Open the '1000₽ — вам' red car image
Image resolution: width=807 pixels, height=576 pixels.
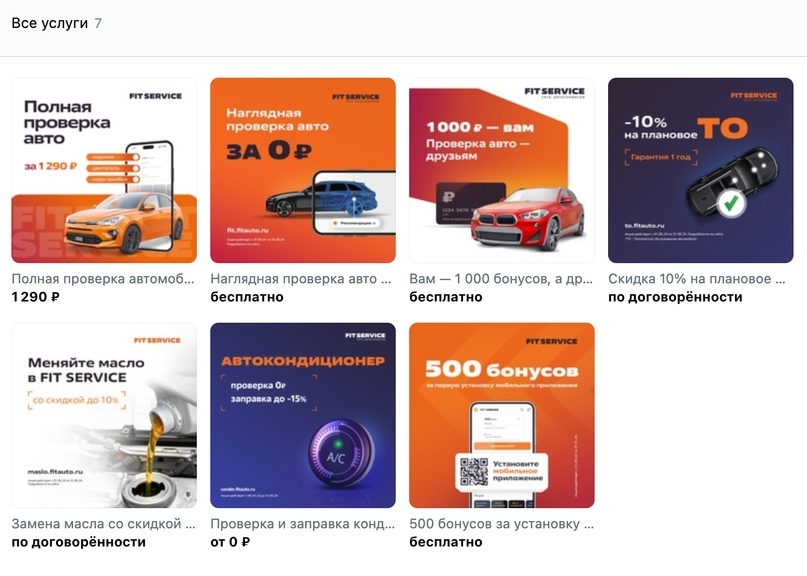coord(502,170)
